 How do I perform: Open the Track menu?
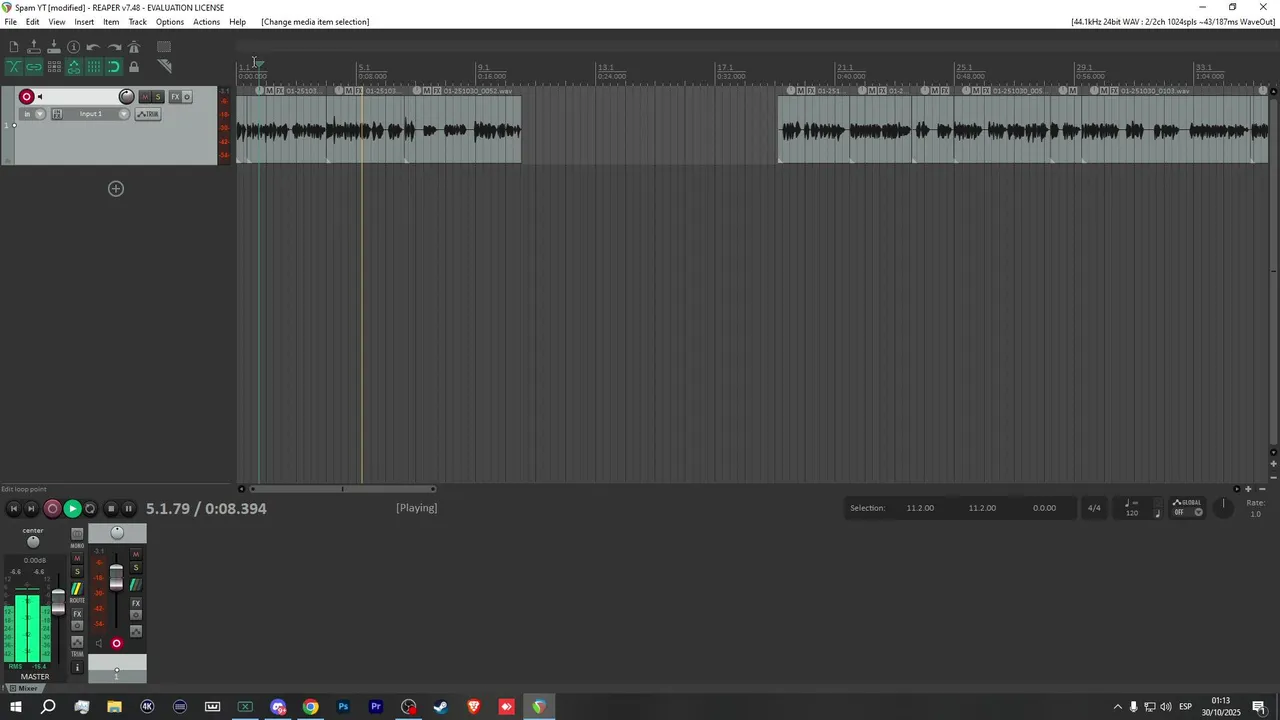pyautogui.click(x=138, y=22)
